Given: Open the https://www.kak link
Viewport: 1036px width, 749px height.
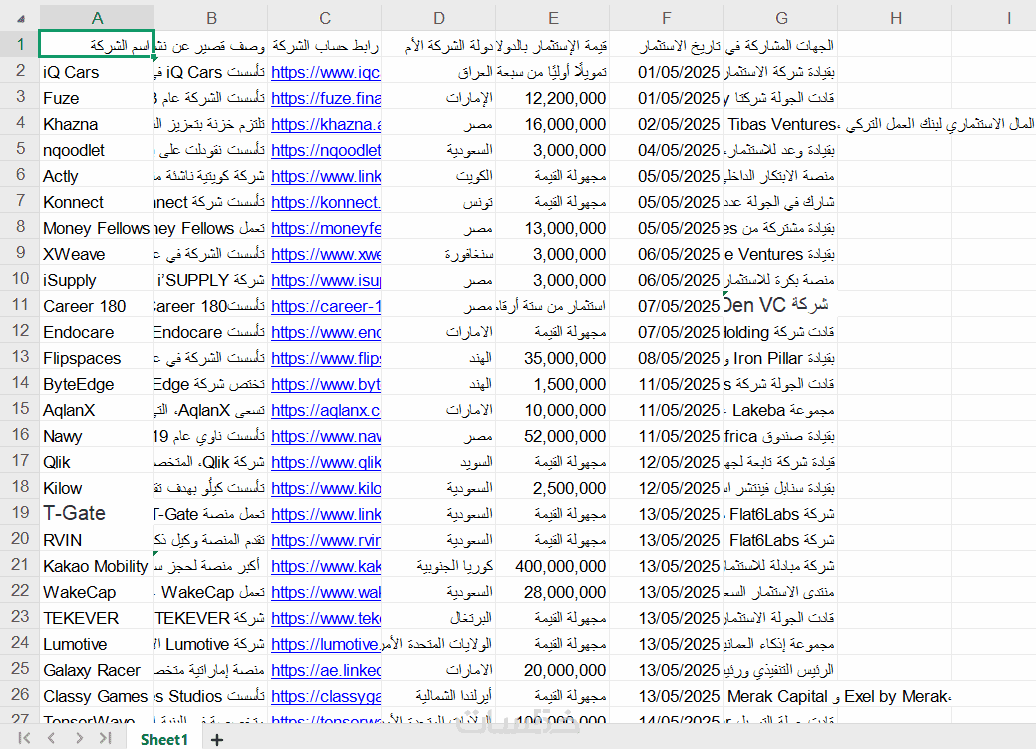Looking at the screenshot, I should click(x=326, y=567).
